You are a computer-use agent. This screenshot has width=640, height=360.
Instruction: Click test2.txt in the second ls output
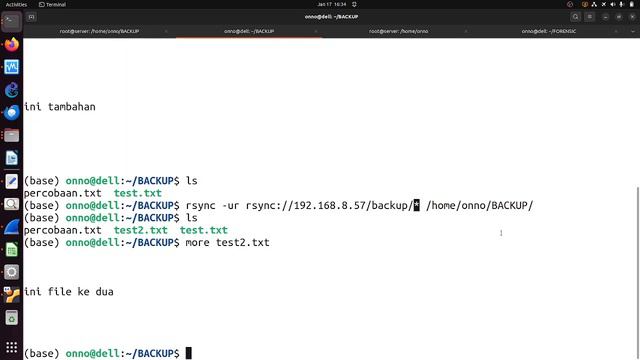(140, 230)
